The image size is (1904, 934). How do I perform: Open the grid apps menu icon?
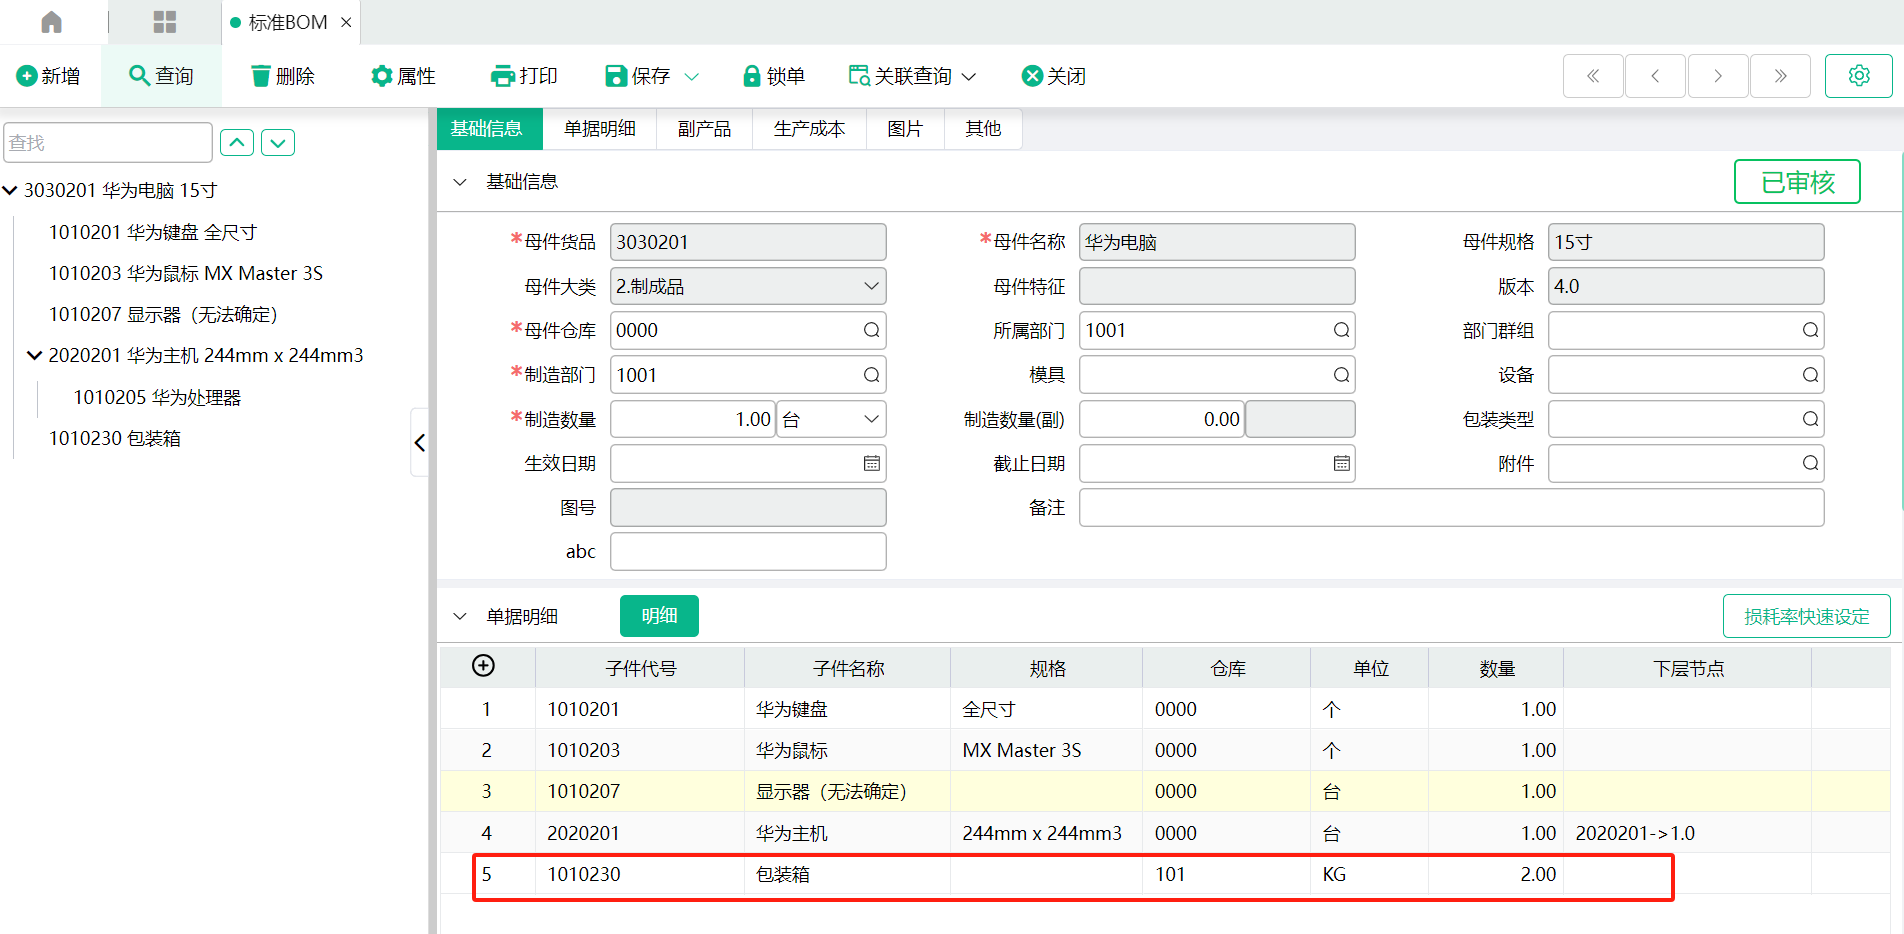[165, 22]
